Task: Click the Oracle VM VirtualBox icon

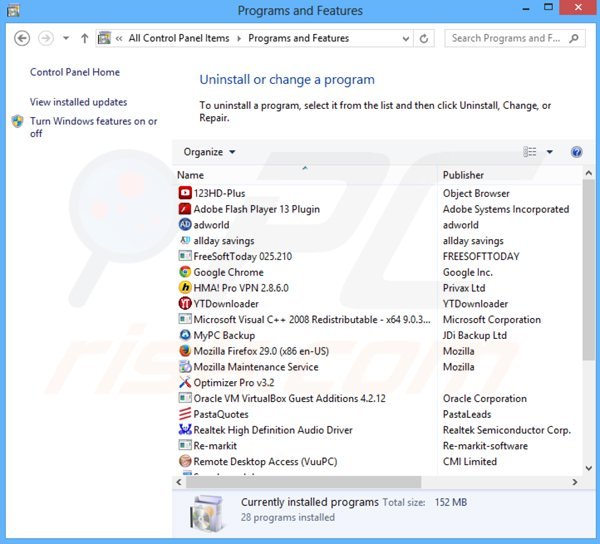Action: pos(185,398)
